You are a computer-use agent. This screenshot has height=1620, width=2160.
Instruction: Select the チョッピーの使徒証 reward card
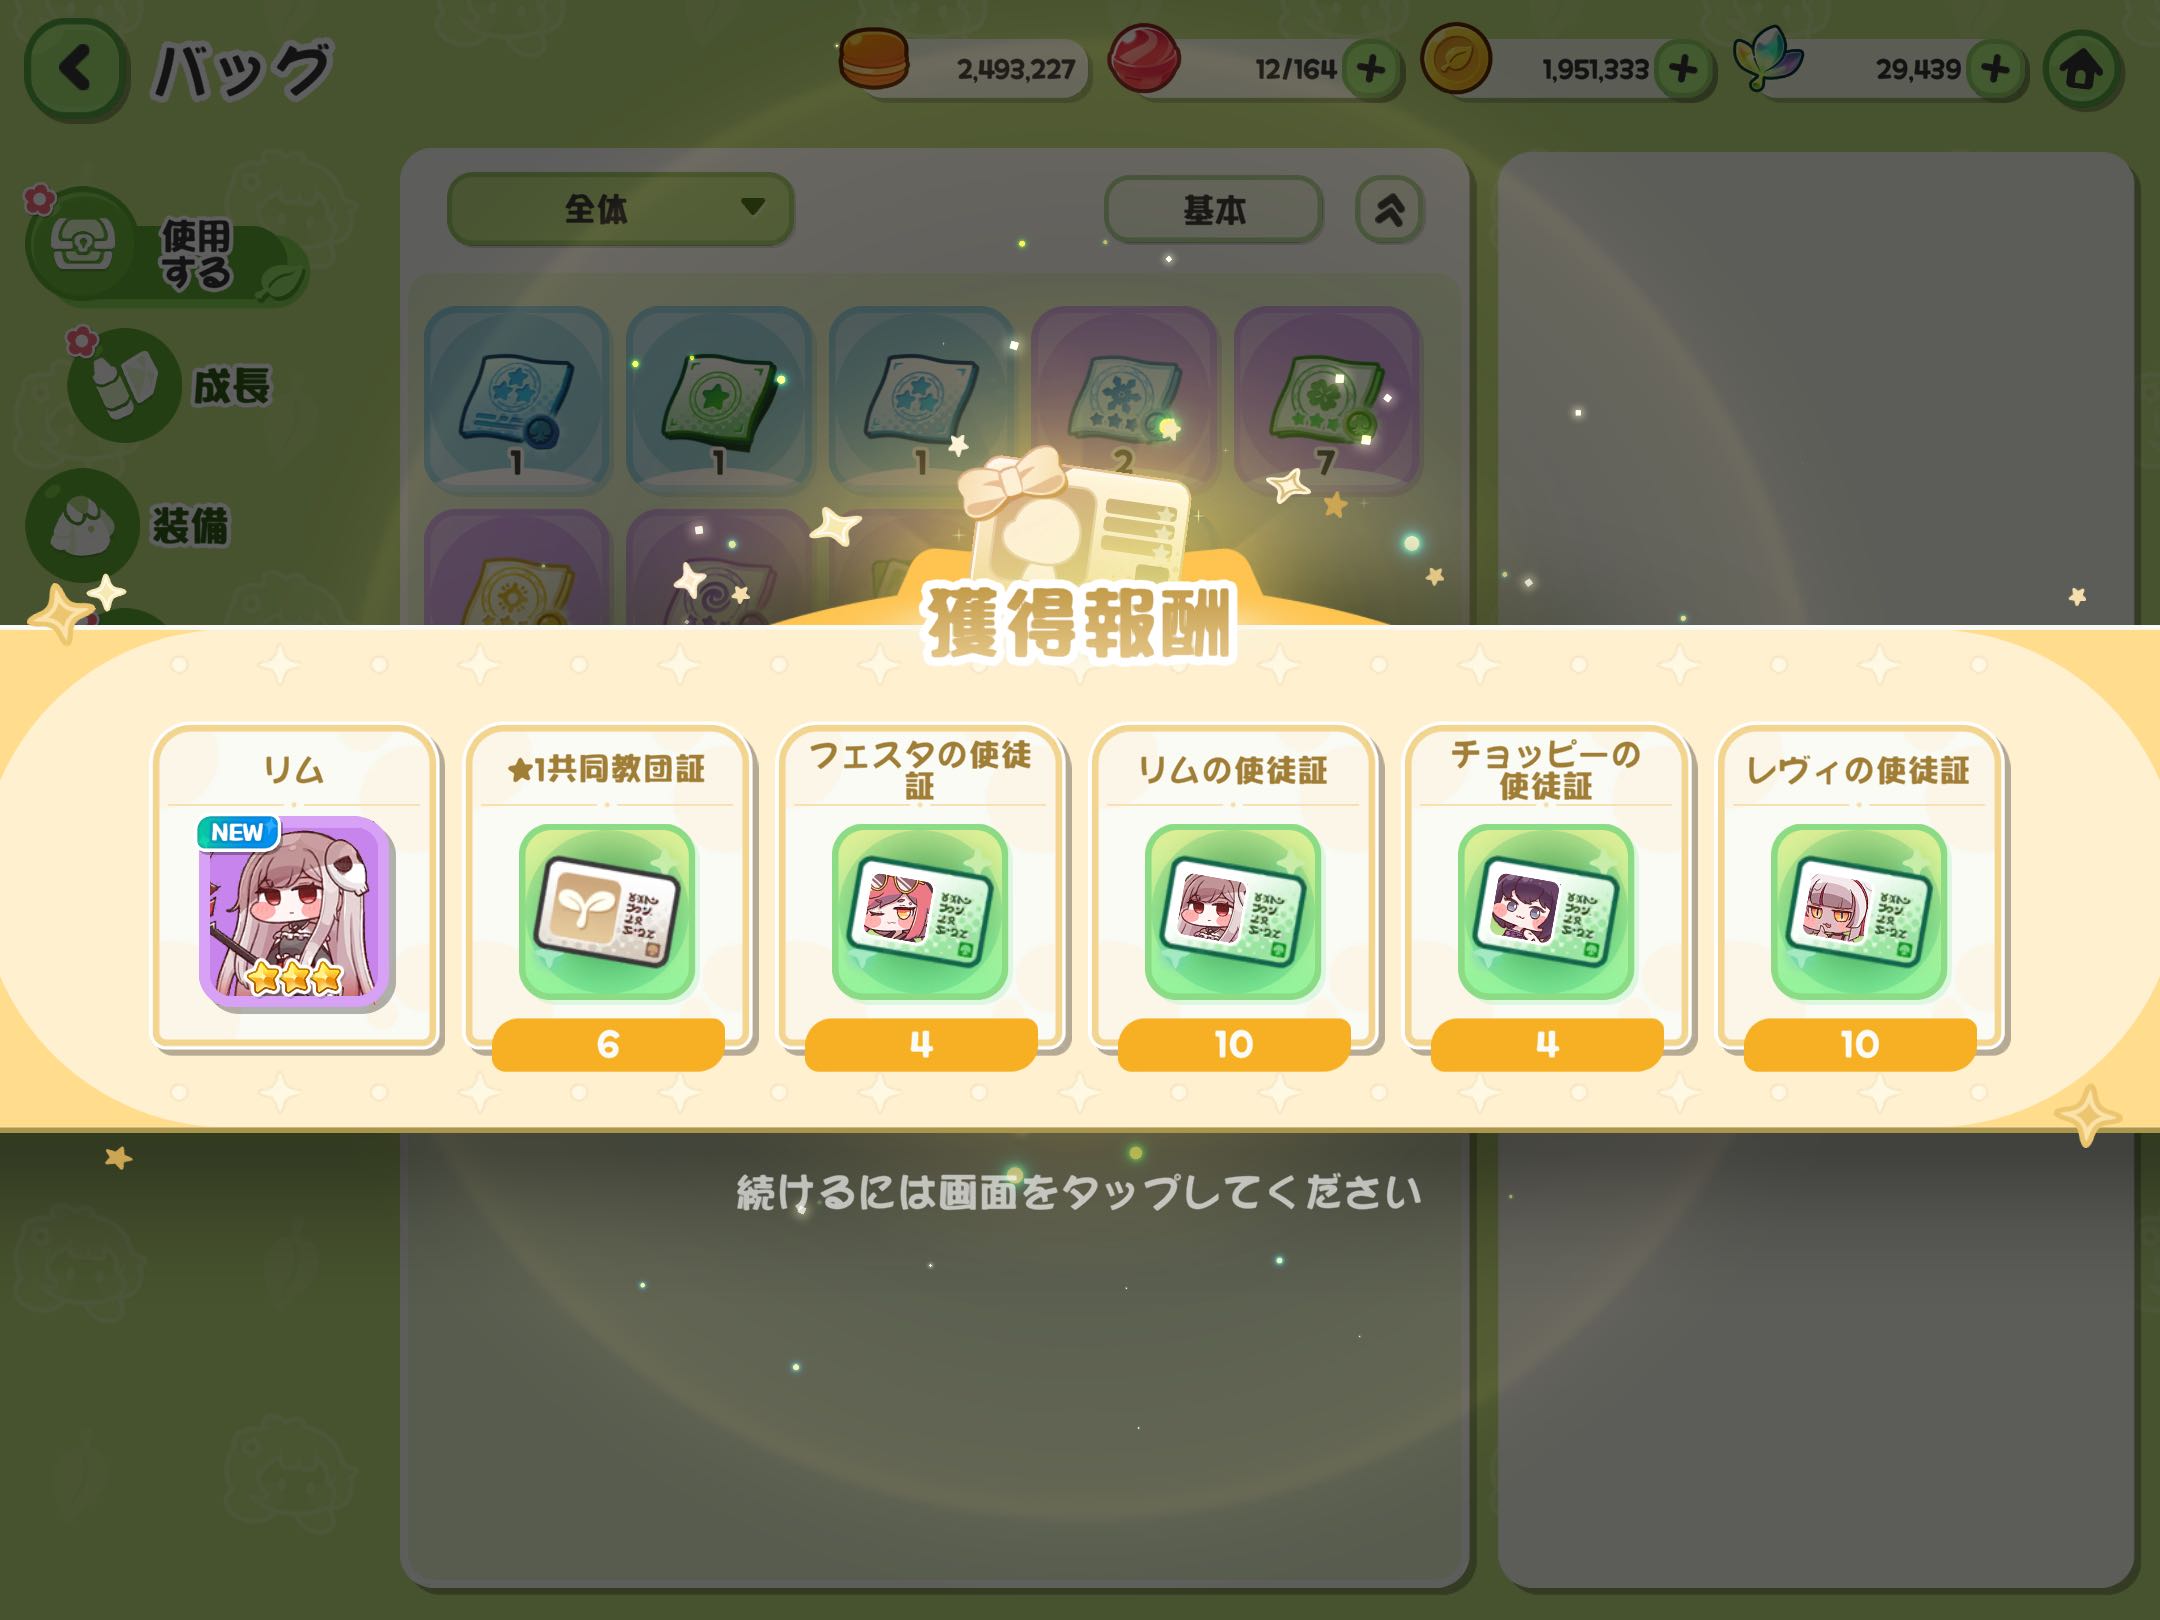(1546, 896)
